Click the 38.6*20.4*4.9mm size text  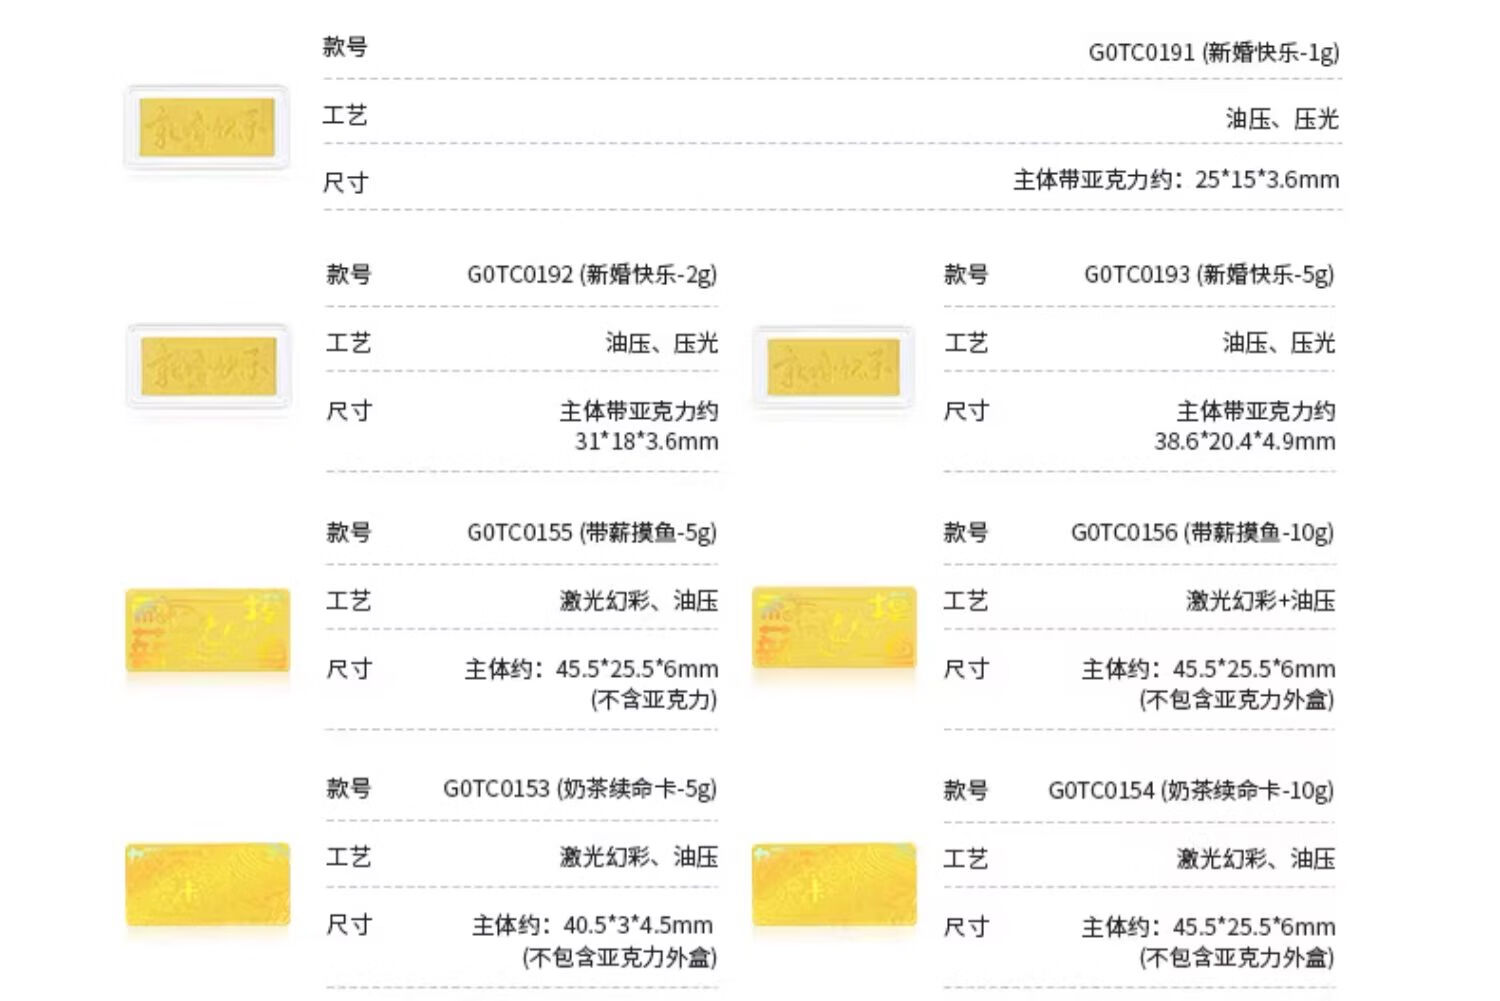[x=1244, y=441]
